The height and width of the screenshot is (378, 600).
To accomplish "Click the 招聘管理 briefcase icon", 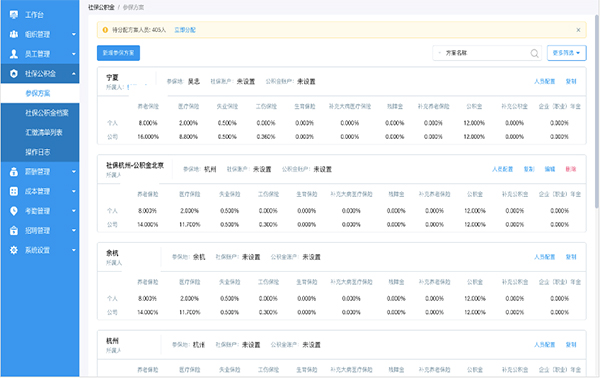I will [x=14, y=231].
